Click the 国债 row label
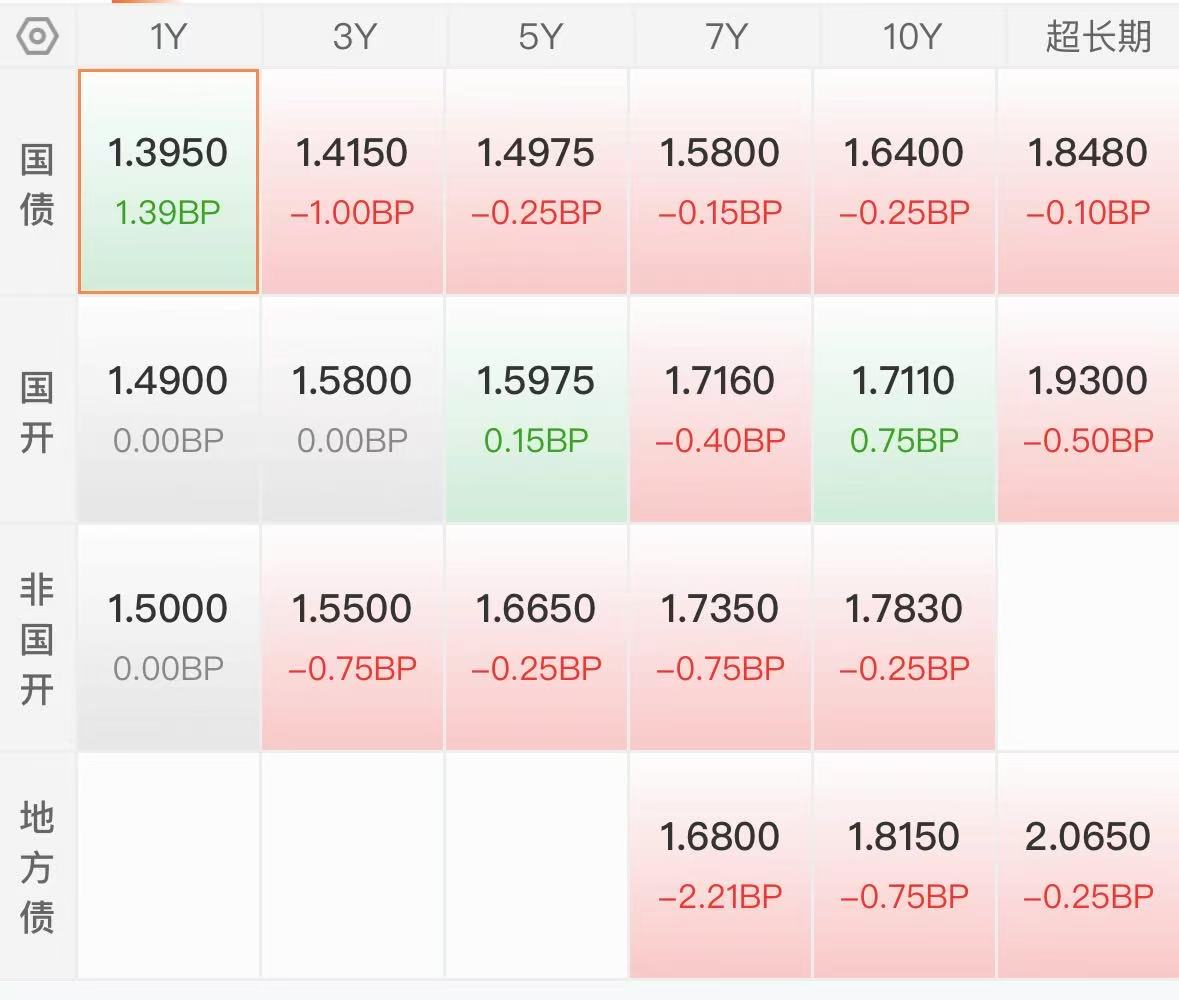 (x=37, y=185)
